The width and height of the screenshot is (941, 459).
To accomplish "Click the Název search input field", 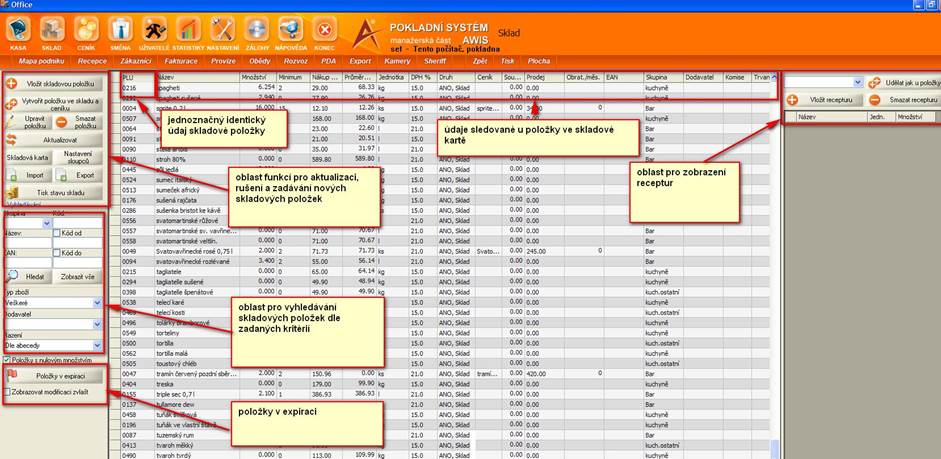I will (x=28, y=243).
